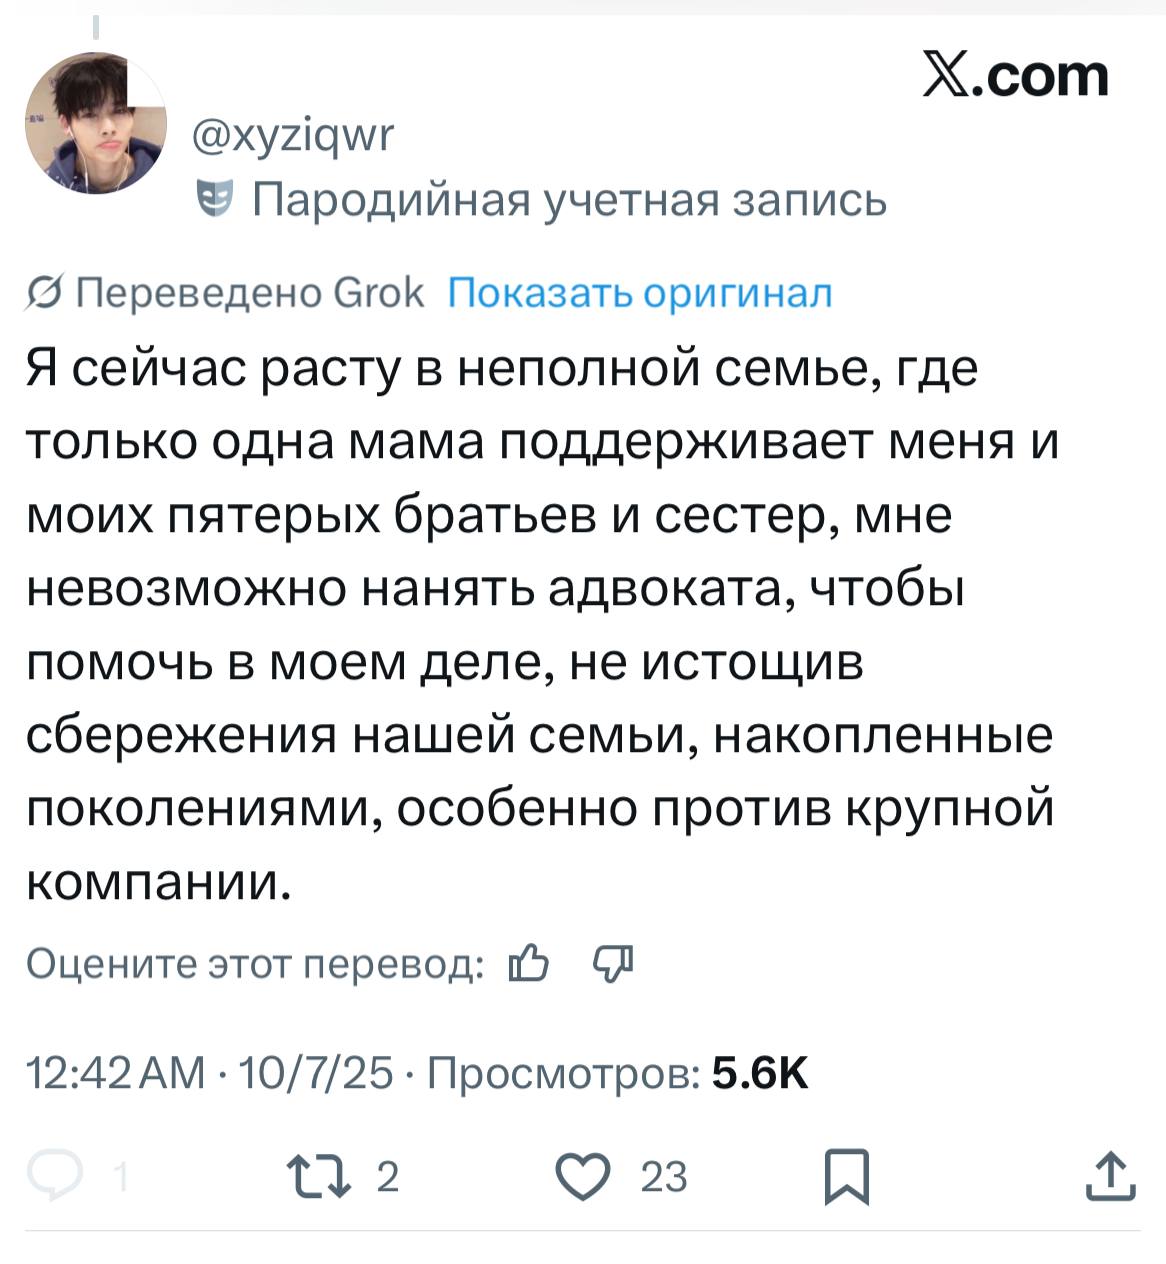
Task: Open the profile avatar photo
Action: [x=96, y=123]
